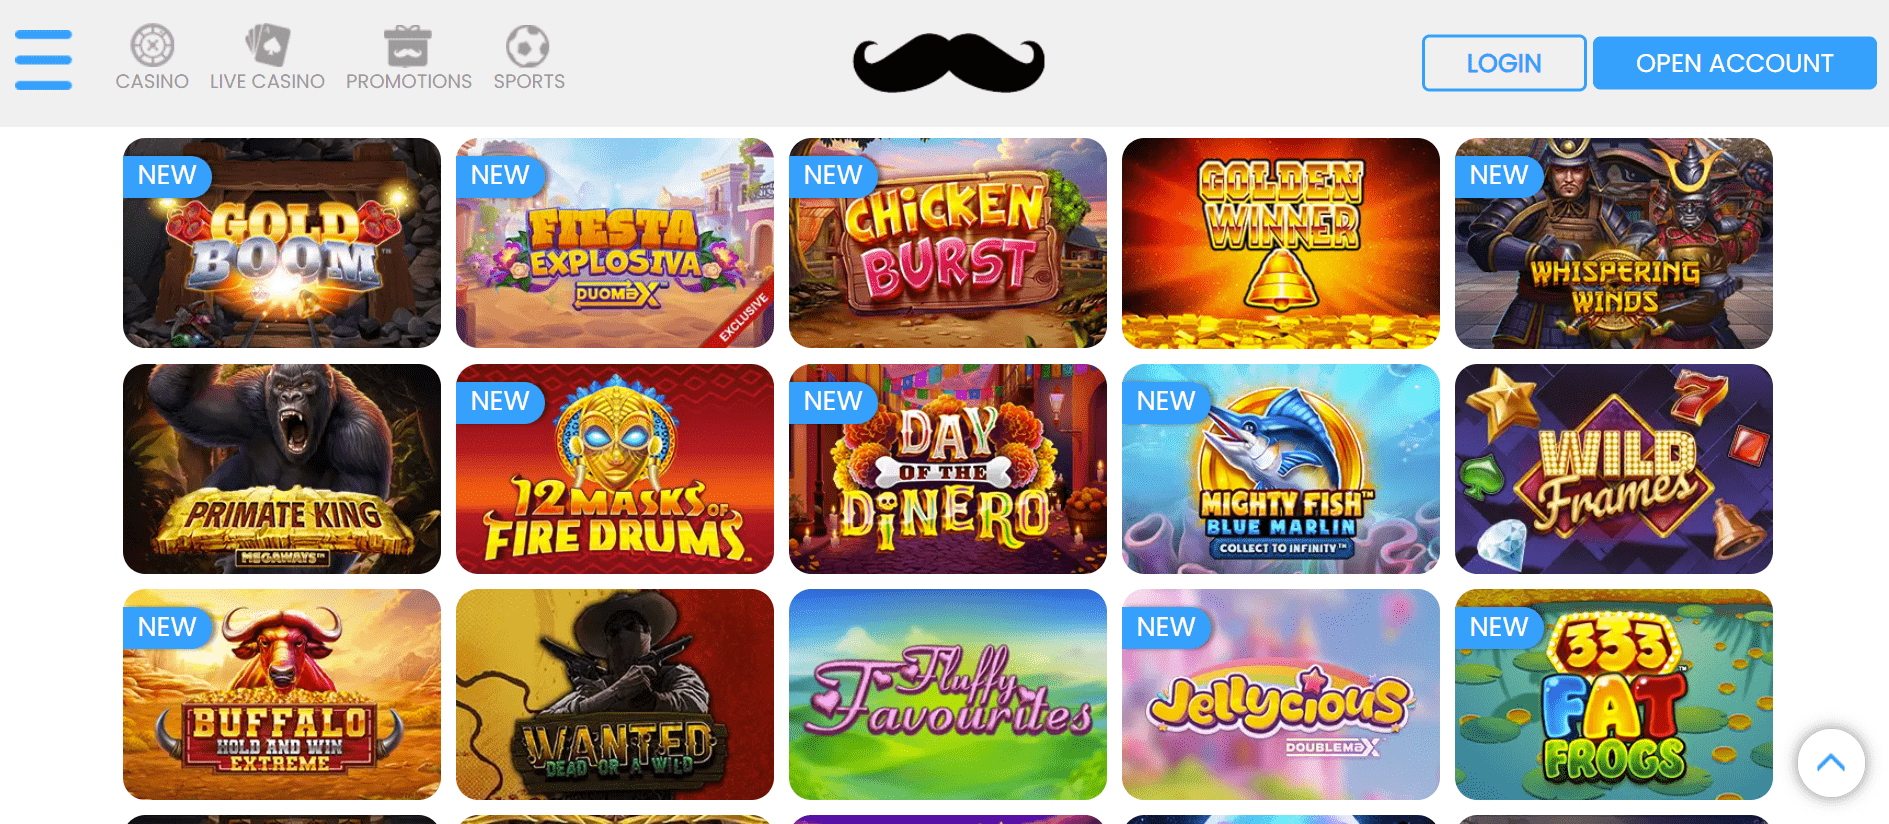Go to Sports soccer ball icon
The image size is (1889, 824).
528,46
